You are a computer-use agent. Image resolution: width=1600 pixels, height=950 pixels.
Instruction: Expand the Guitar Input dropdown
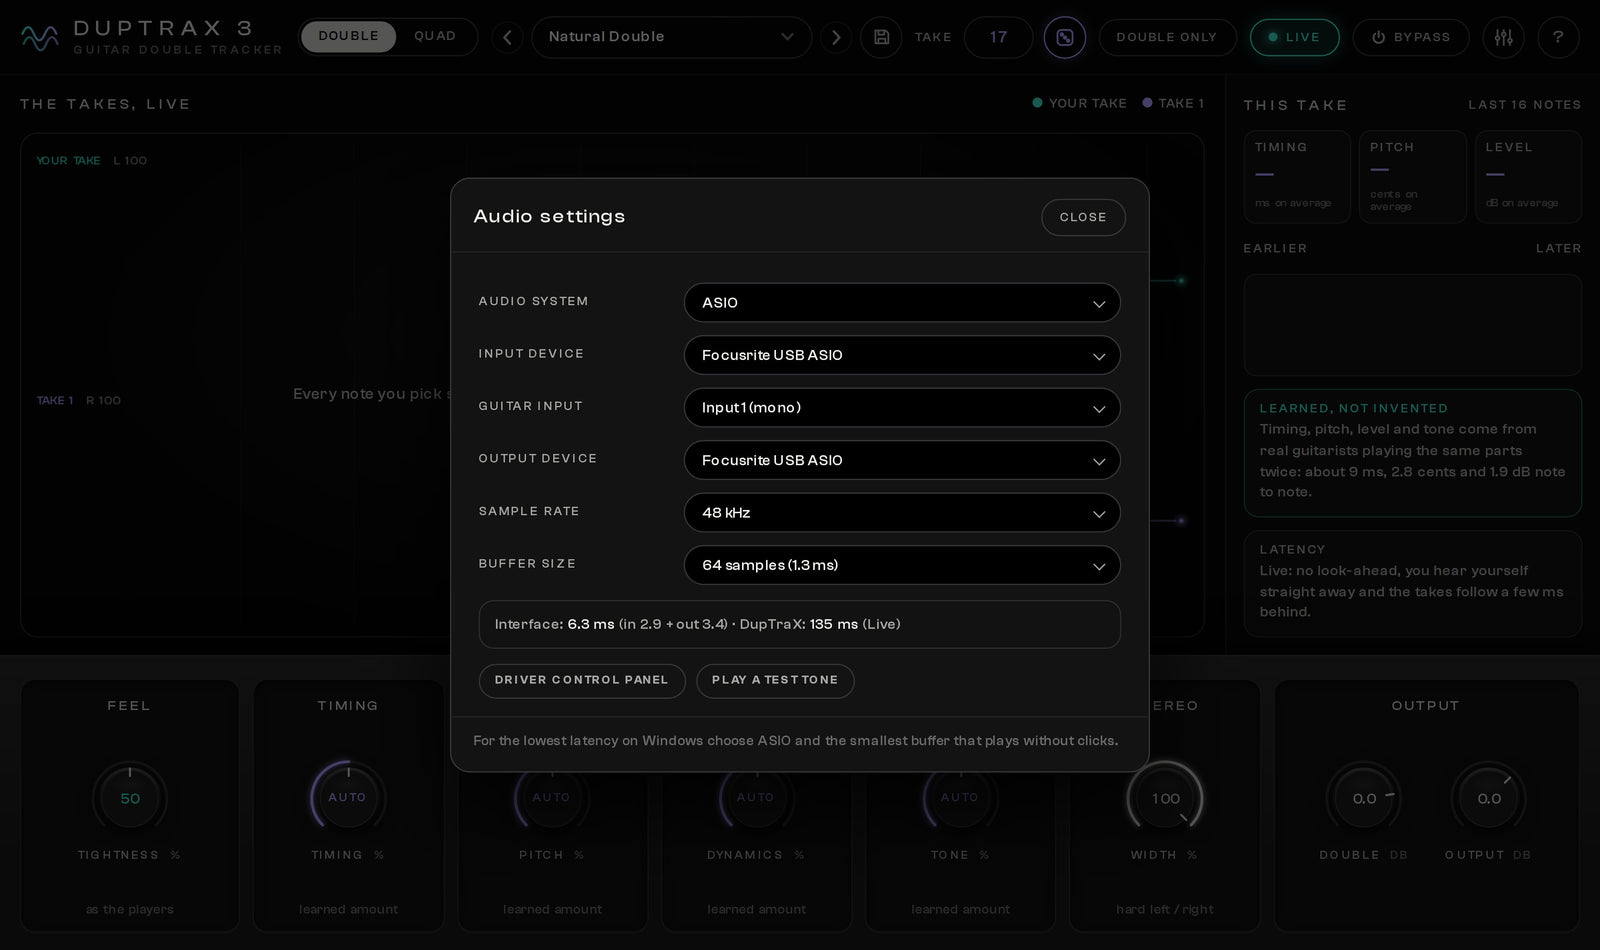tap(902, 408)
